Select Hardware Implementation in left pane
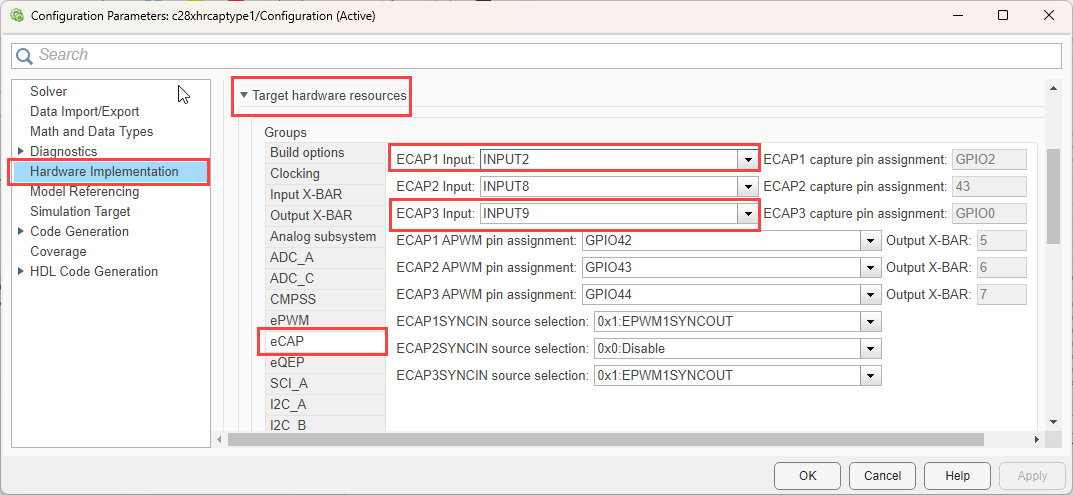Image resolution: width=1073 pixels, height=495 pixels. [x=104, y=171]
